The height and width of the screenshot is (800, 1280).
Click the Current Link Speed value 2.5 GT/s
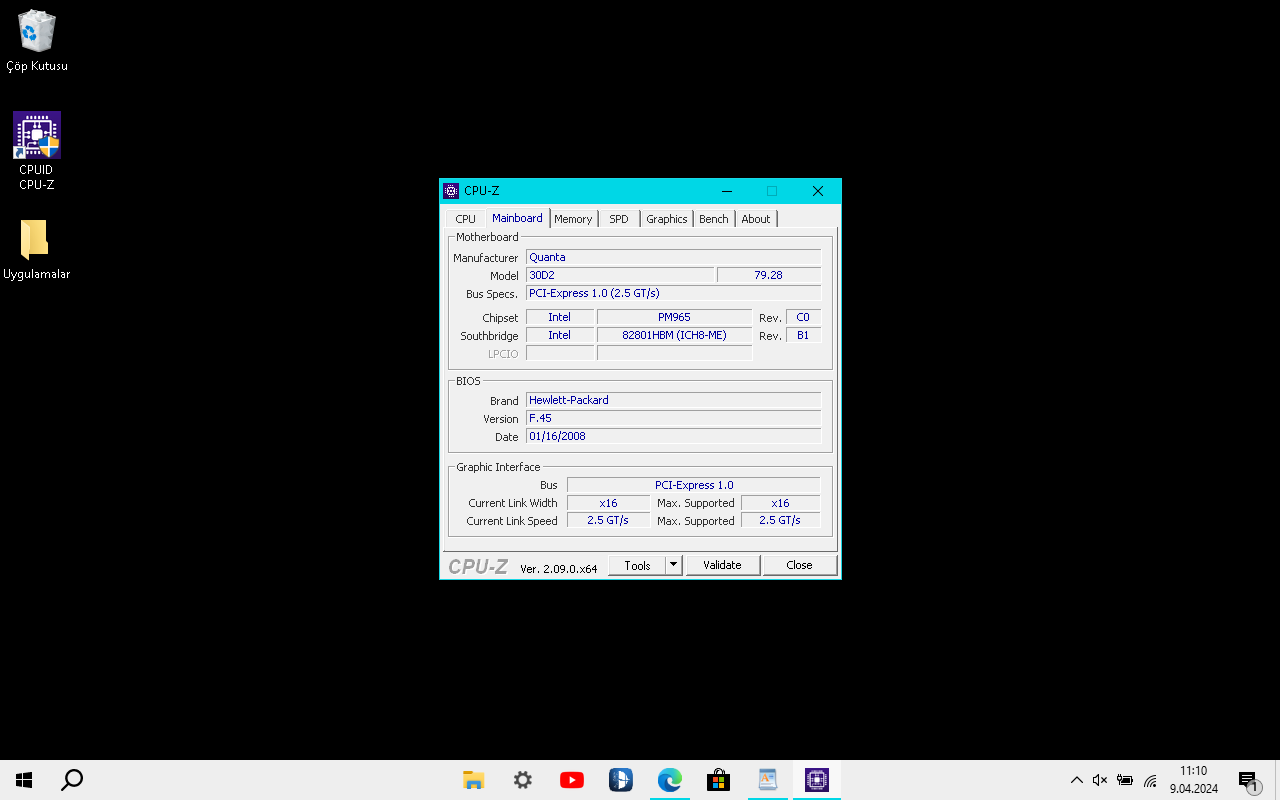click(x=609, y=521)
